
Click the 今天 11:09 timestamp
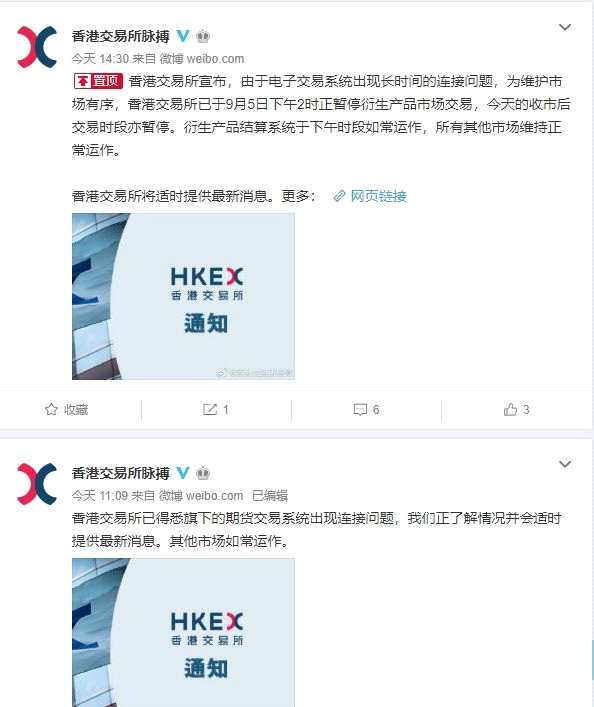pos(100,496)
